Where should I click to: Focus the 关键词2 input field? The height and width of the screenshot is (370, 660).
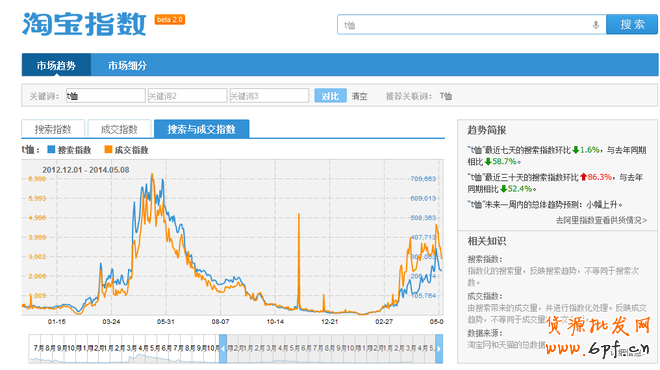tap(187, 96)
